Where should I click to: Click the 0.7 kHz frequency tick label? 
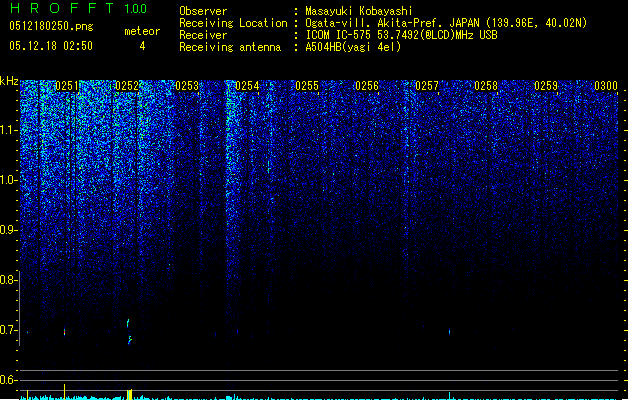[x=8, y=330]
